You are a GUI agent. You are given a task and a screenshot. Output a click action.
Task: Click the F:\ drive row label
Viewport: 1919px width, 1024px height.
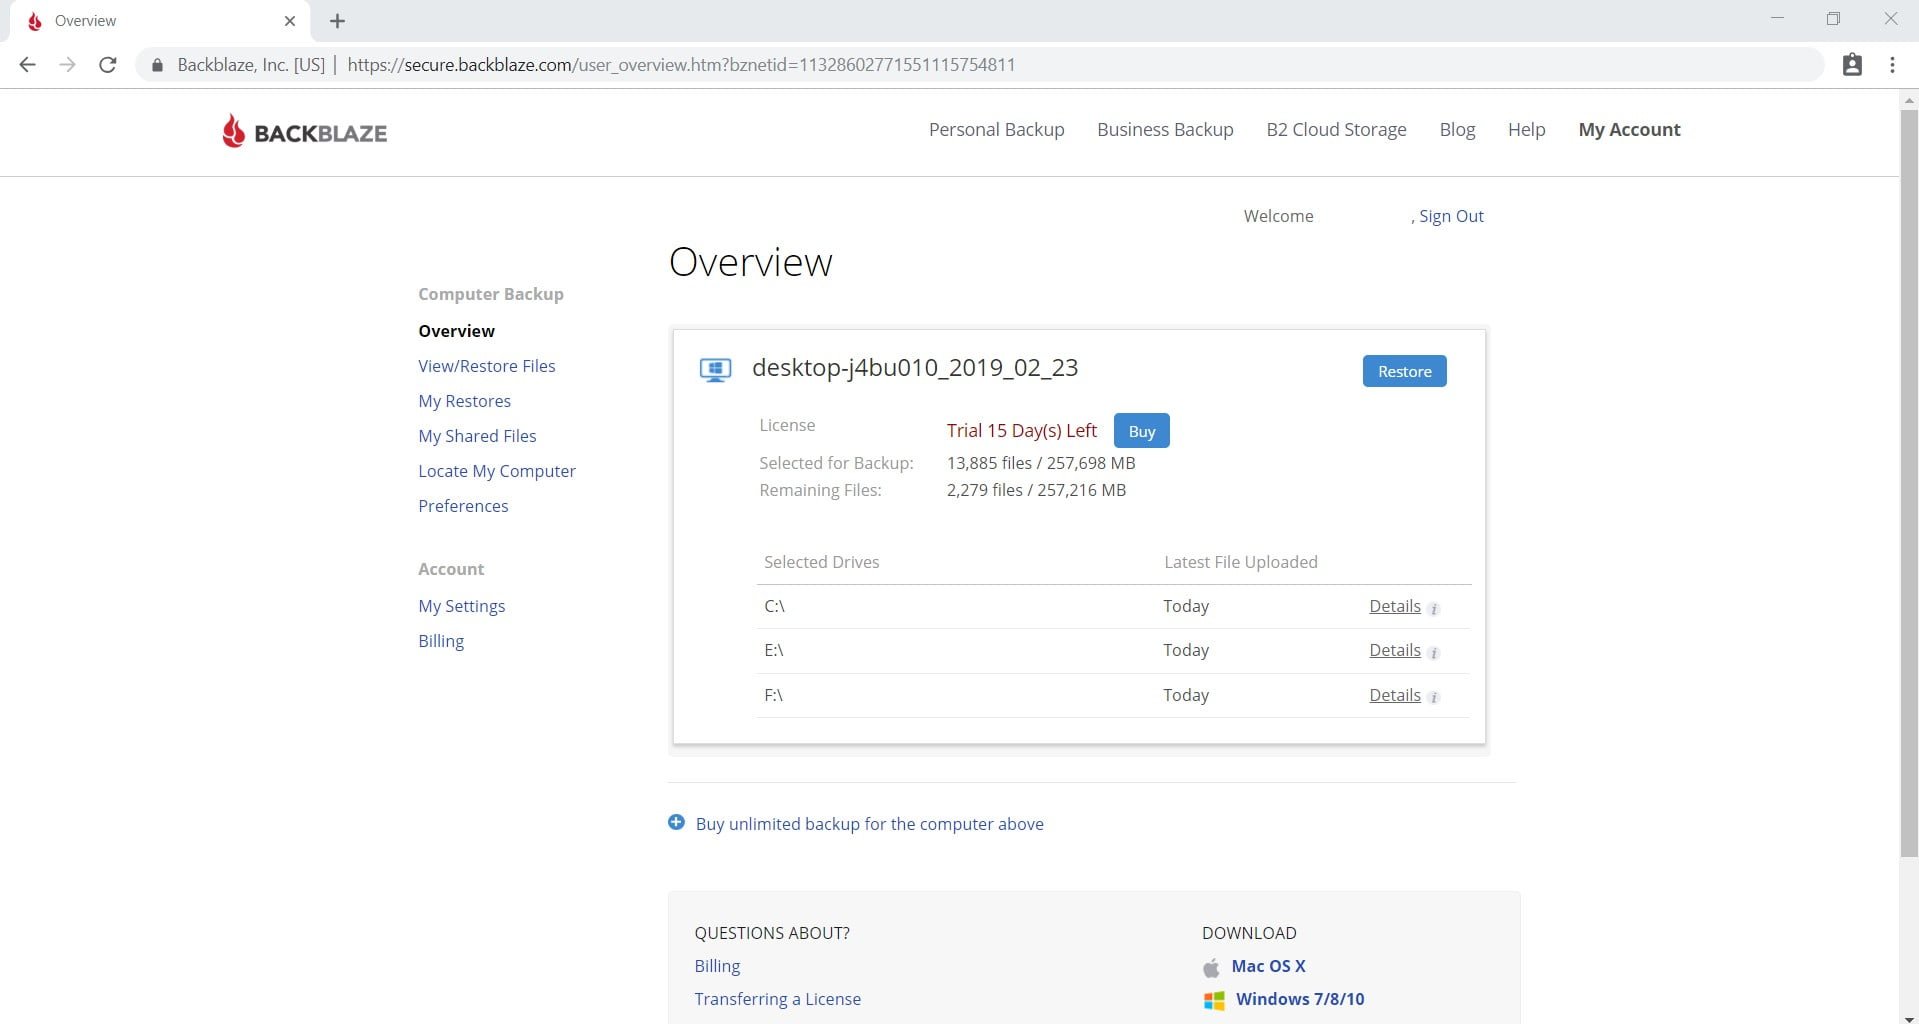pos(773,695)
